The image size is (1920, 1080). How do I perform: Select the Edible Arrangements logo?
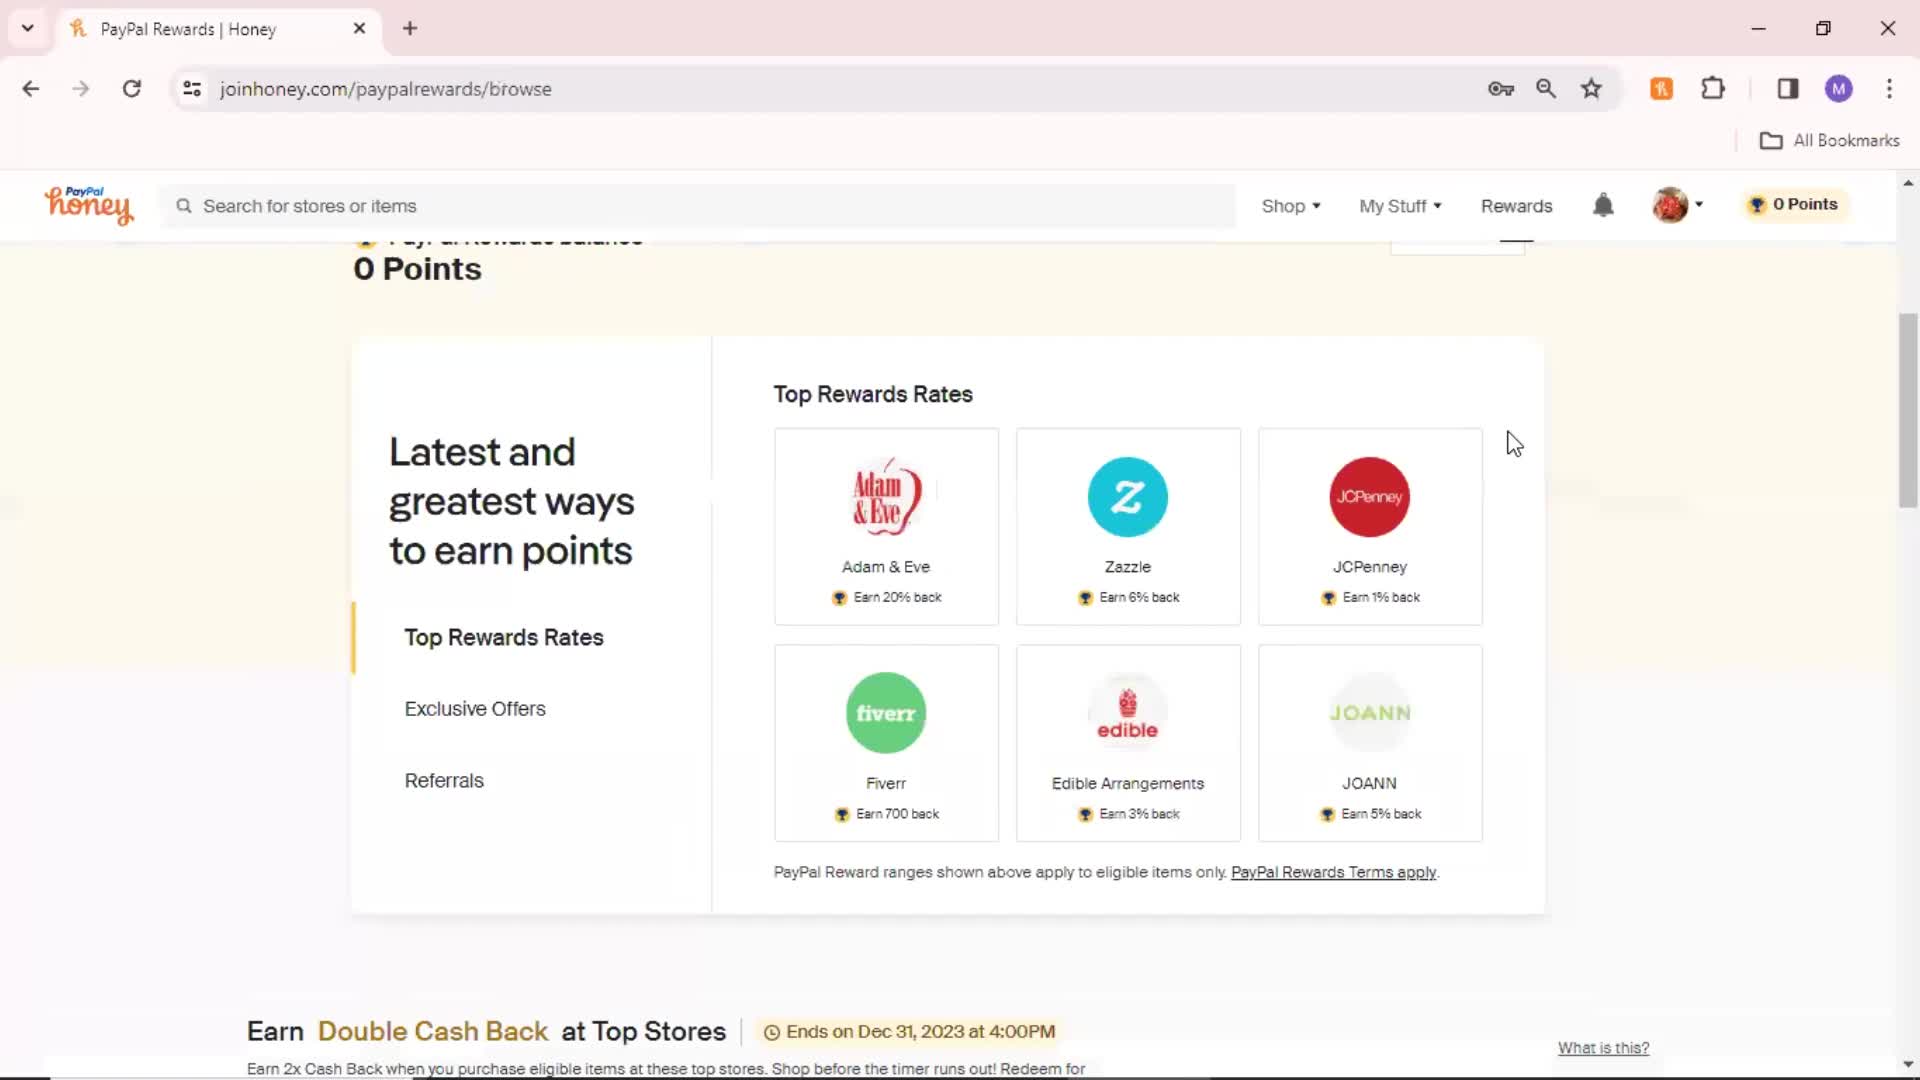pyautogui.click(x=1127, y=713)
